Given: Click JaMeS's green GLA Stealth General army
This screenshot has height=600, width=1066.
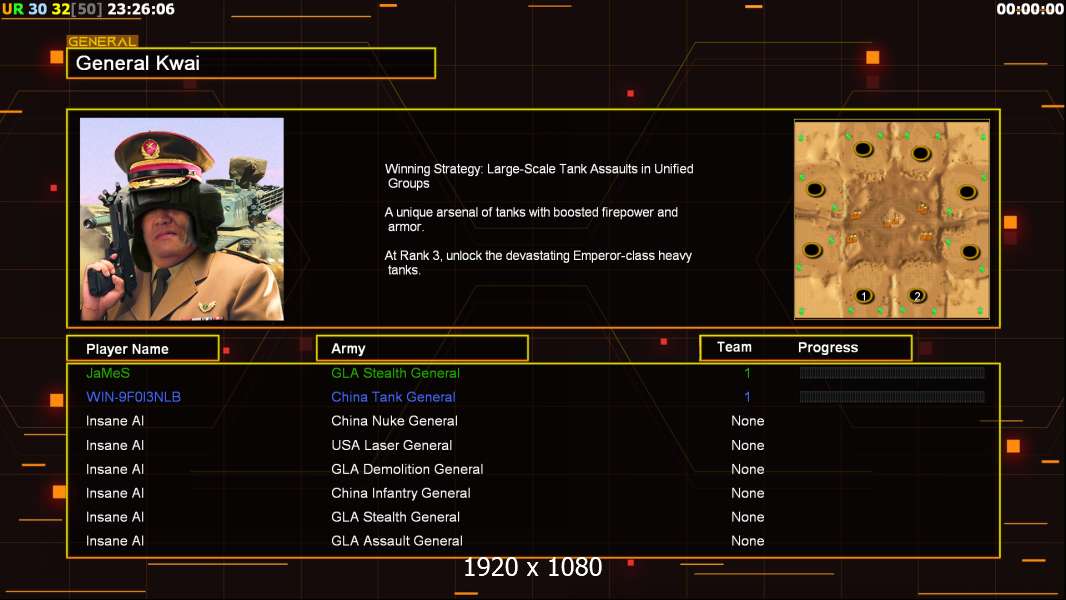Looking at the screenshot, I should [395, 373].
